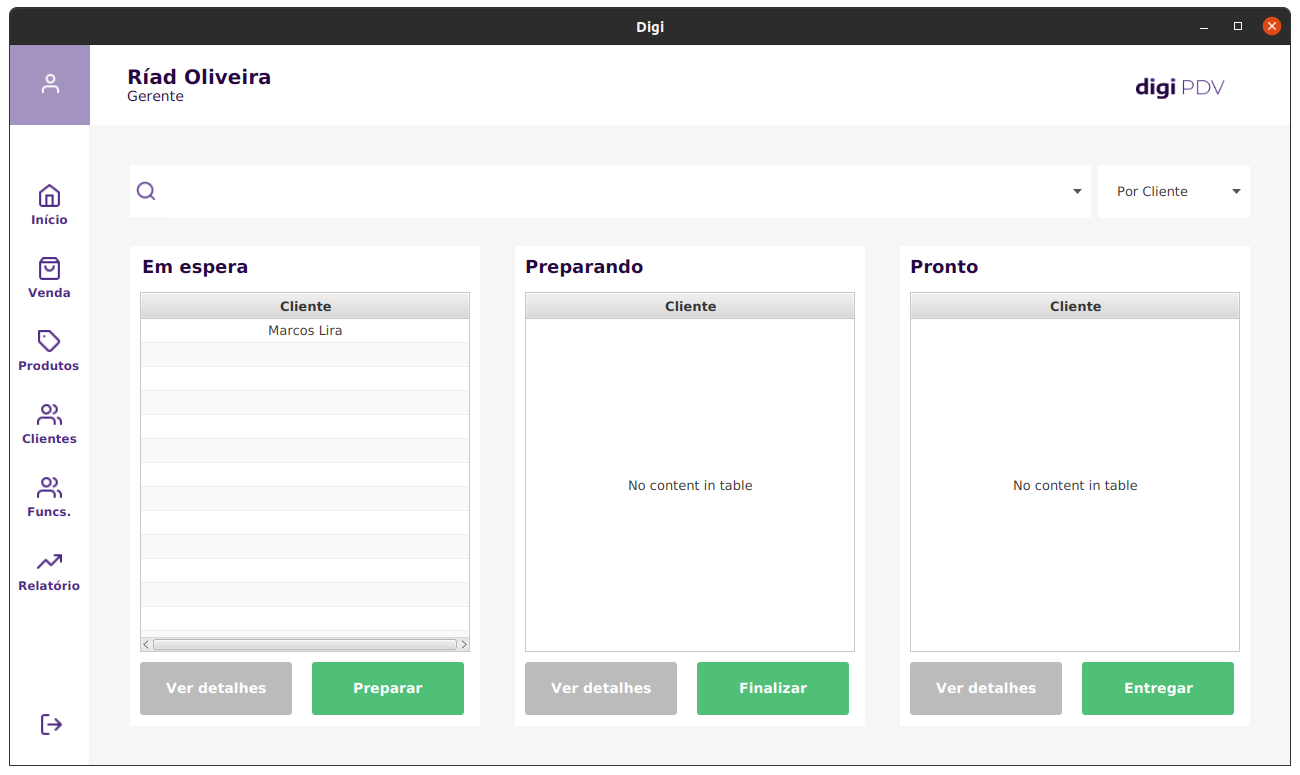Image resolution: width=1300 pixels, height=775 pixels.
Task: Open the Venda shopping bag icon
Action: (49, 269)
